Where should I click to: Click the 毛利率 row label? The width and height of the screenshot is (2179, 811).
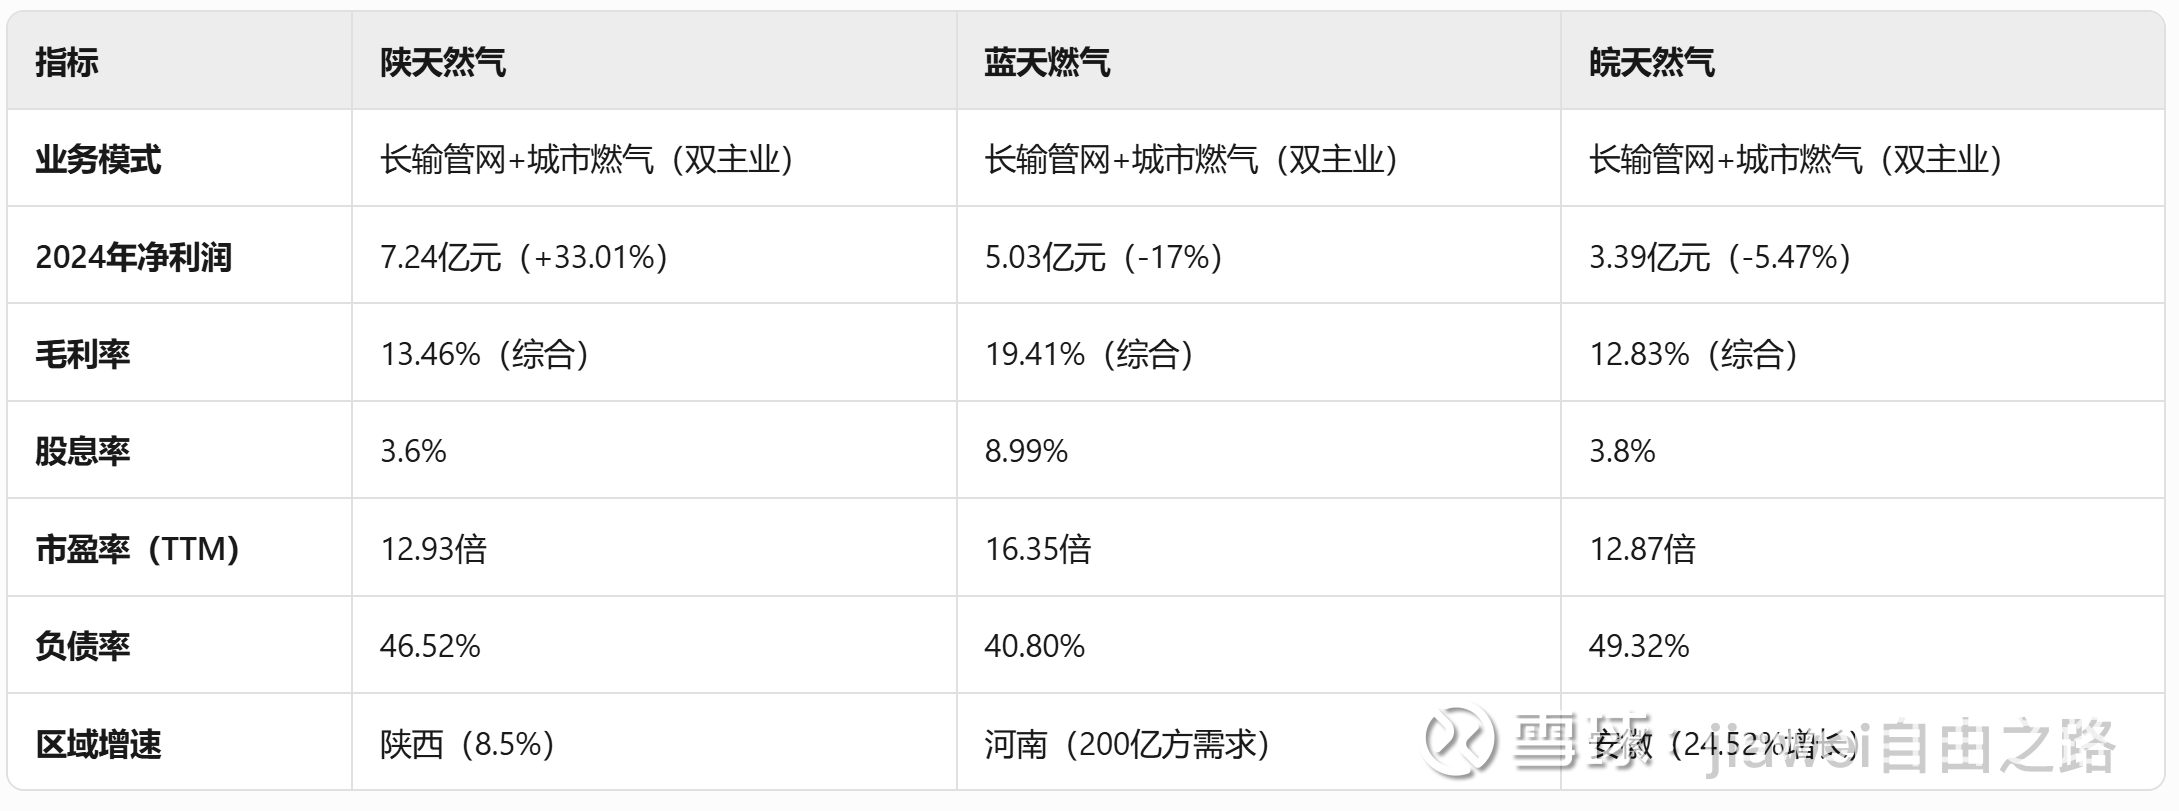[83, 354]
